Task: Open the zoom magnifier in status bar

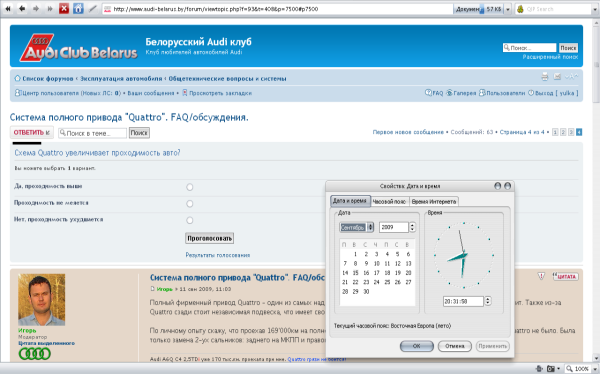Action: point(570,369)
